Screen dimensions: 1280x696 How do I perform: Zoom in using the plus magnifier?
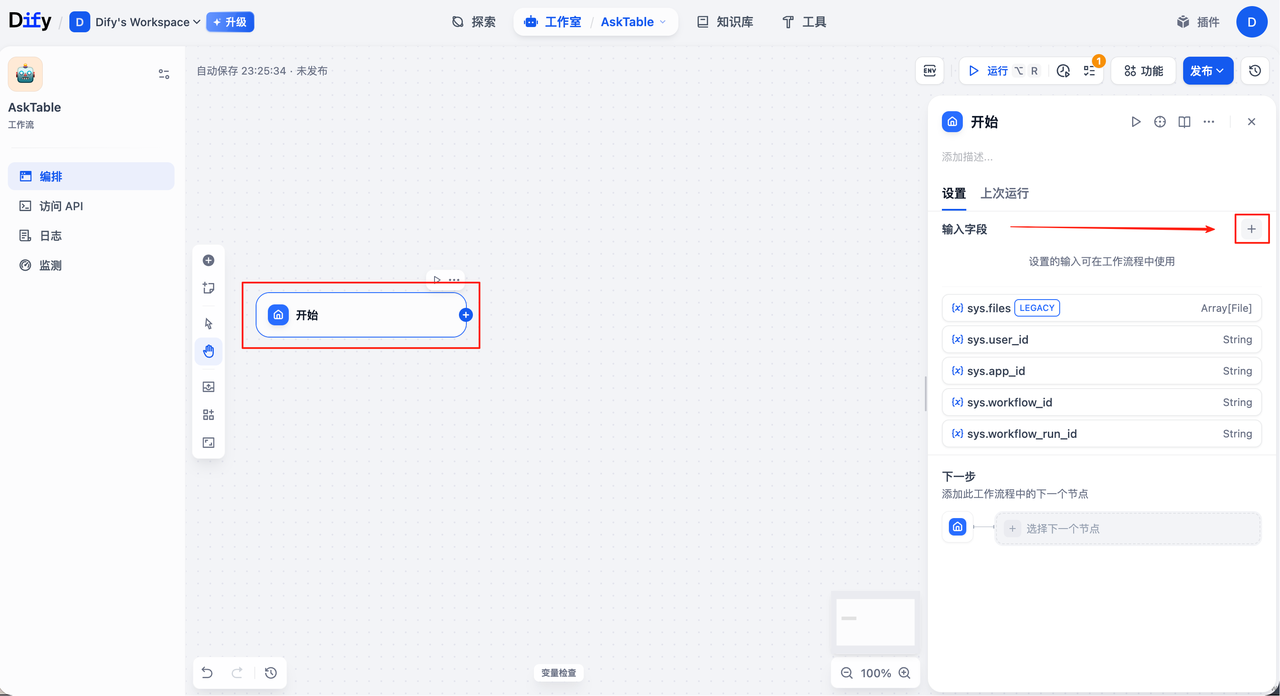(x=905, y=673)
